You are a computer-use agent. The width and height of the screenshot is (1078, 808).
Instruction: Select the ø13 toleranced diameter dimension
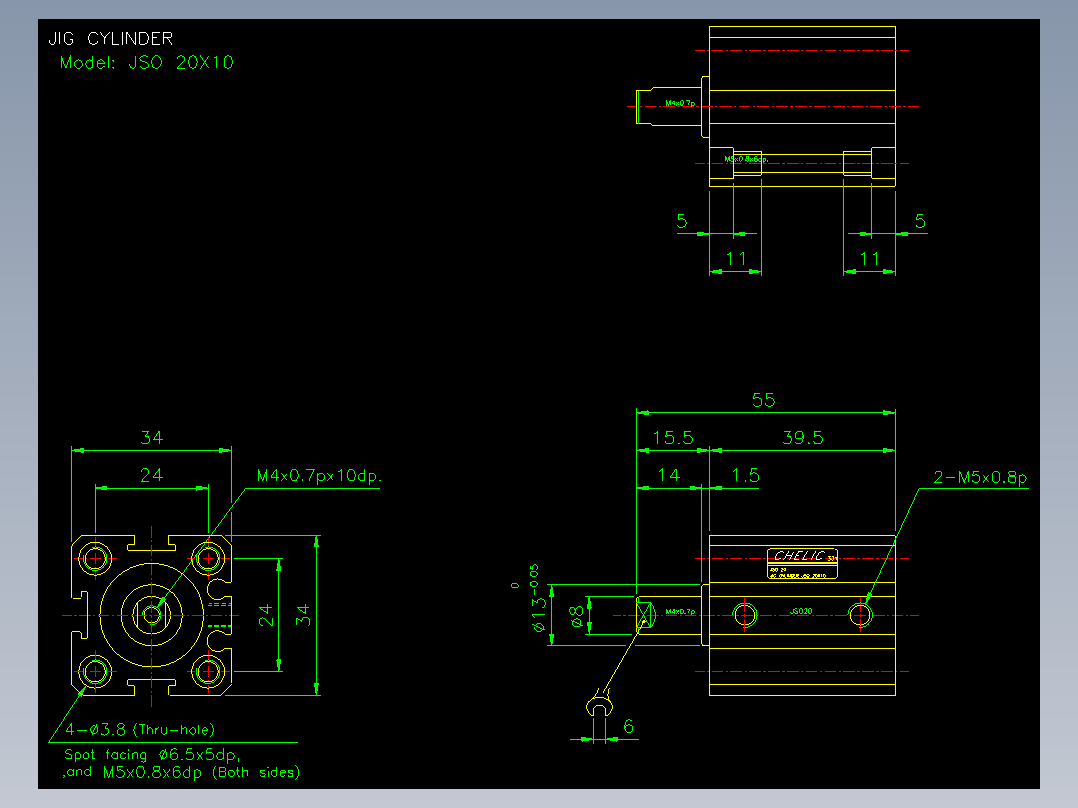pos(537,598)
